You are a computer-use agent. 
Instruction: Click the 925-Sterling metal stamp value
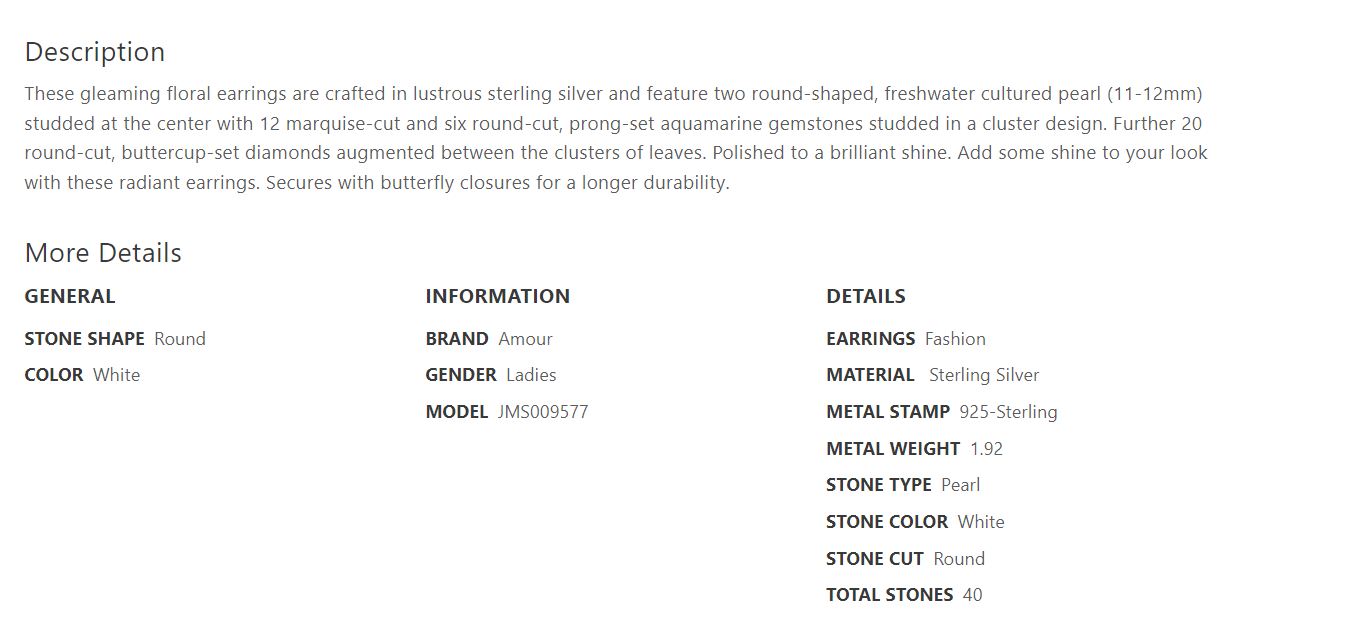(1008, 412)
